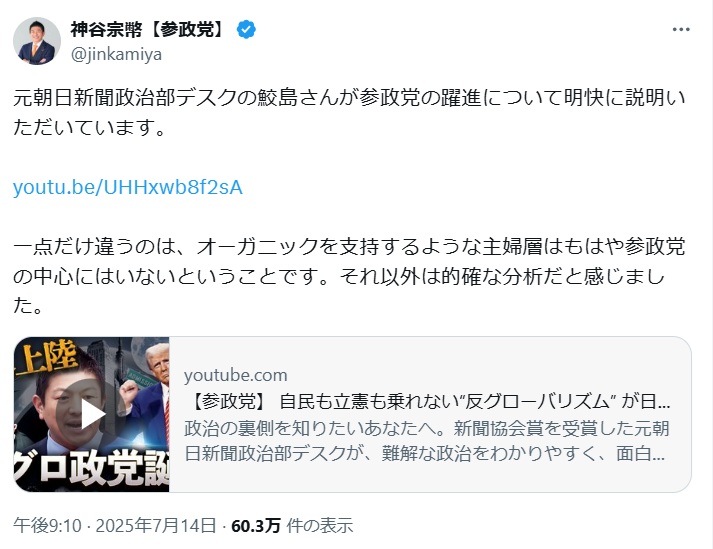Click the suited man with raised fist in thumbnail
This screenshot has width=713, height=549.
tap(152, 391)
